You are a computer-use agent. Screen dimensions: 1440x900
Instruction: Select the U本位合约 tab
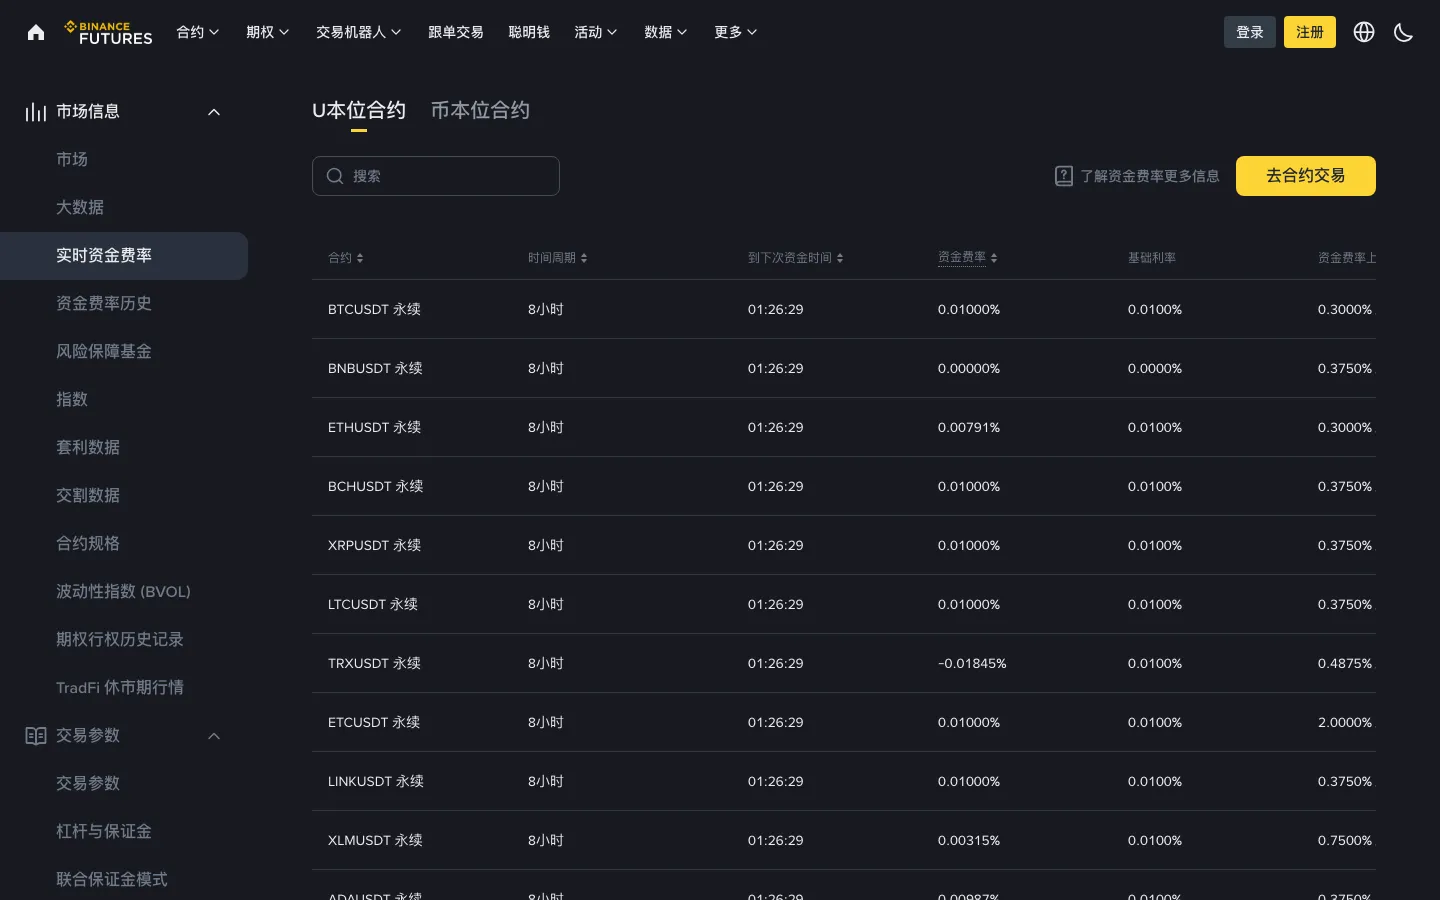click(359, 111)
